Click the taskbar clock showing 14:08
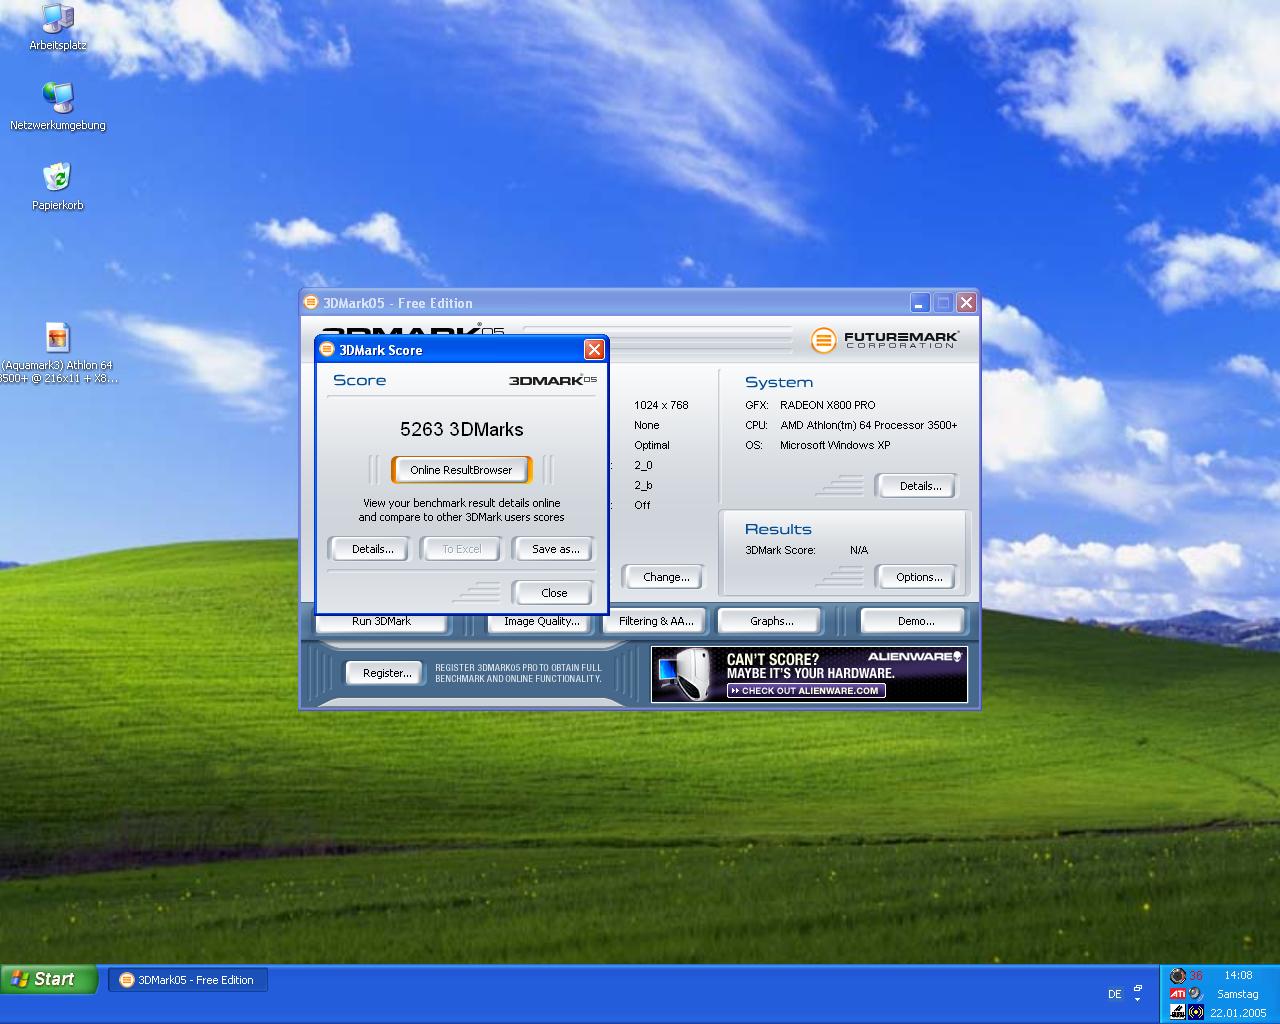This screenshot has height=1024, width=1280. [1238, 975]
